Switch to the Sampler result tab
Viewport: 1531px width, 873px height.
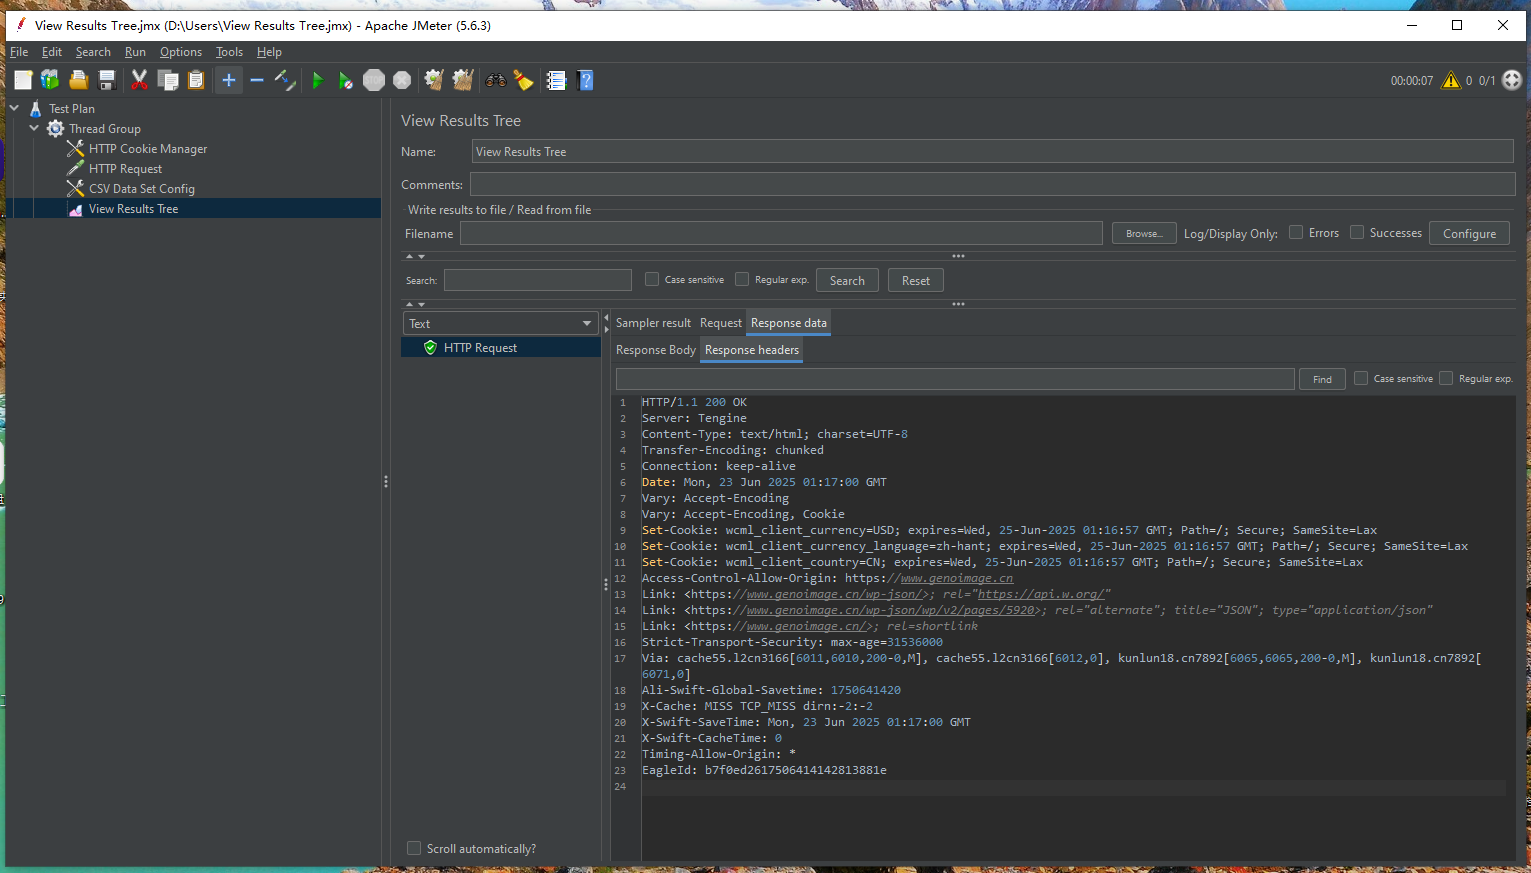653,323
